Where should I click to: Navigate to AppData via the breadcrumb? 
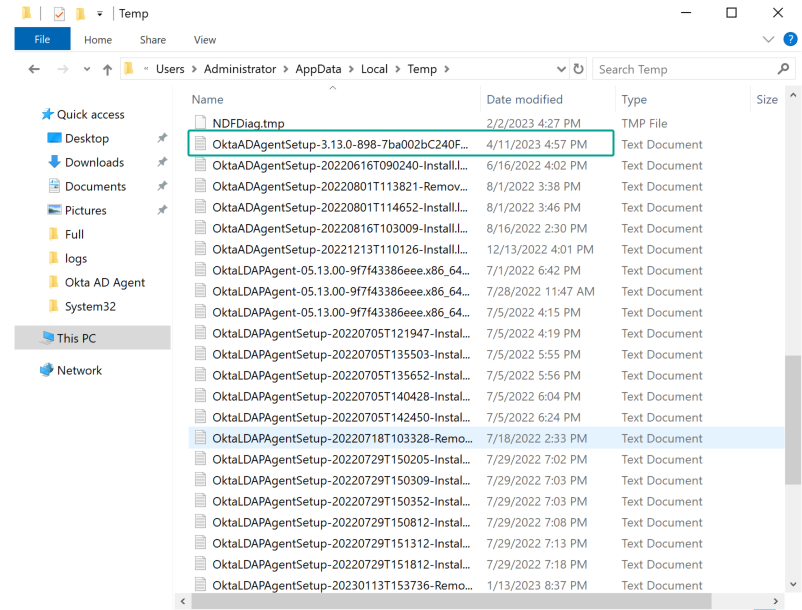[x=316, y=68]
